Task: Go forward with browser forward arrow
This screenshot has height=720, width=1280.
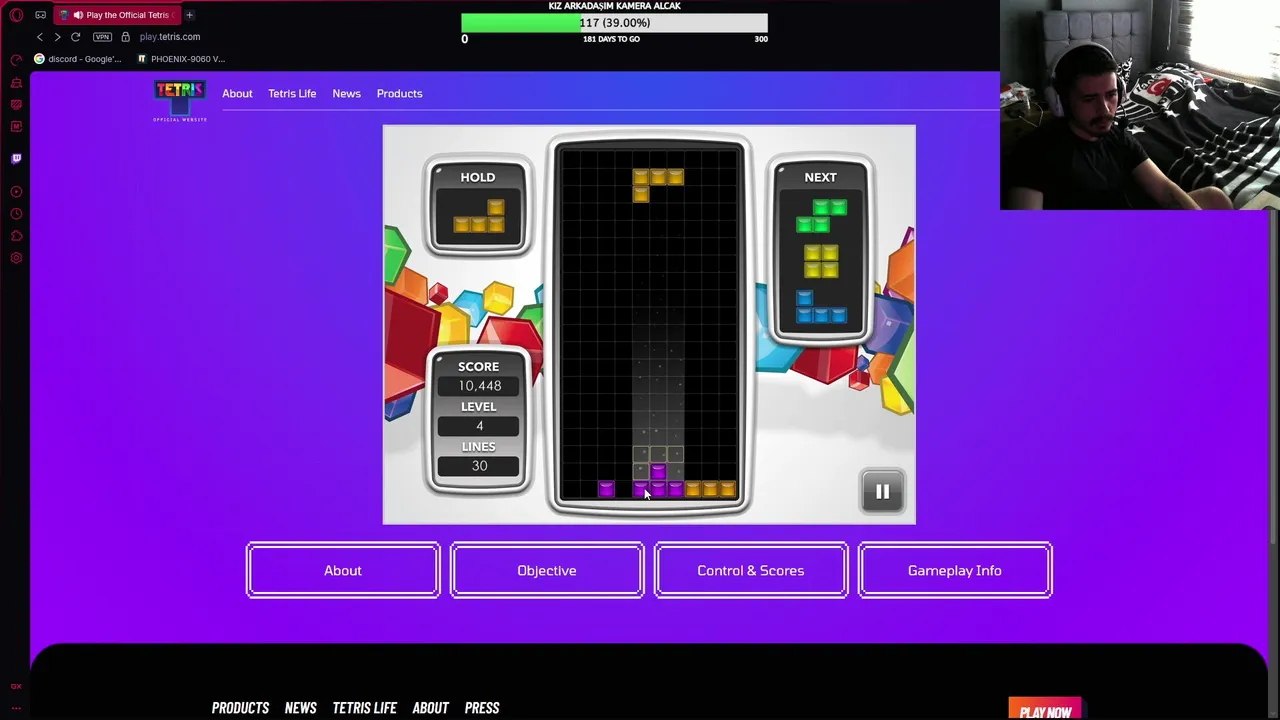Action: (x=57, y=37)
